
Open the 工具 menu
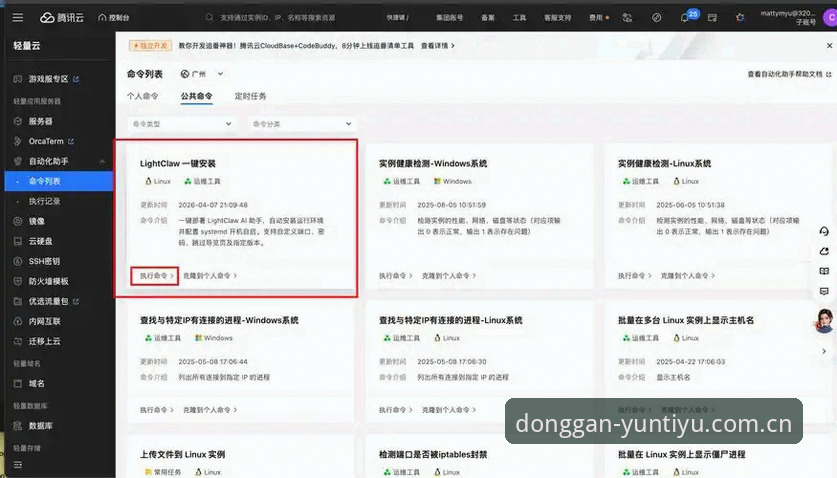[x=519, y=18]
